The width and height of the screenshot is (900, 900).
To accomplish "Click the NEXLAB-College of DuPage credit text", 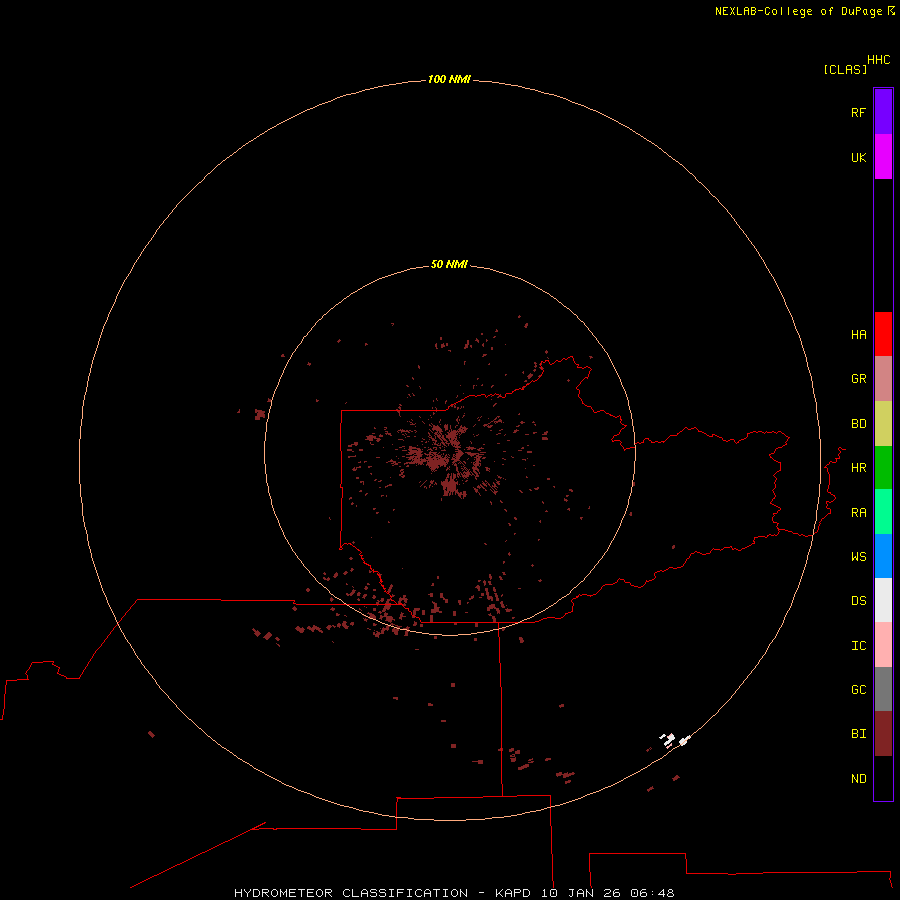I will pos(798,11).
